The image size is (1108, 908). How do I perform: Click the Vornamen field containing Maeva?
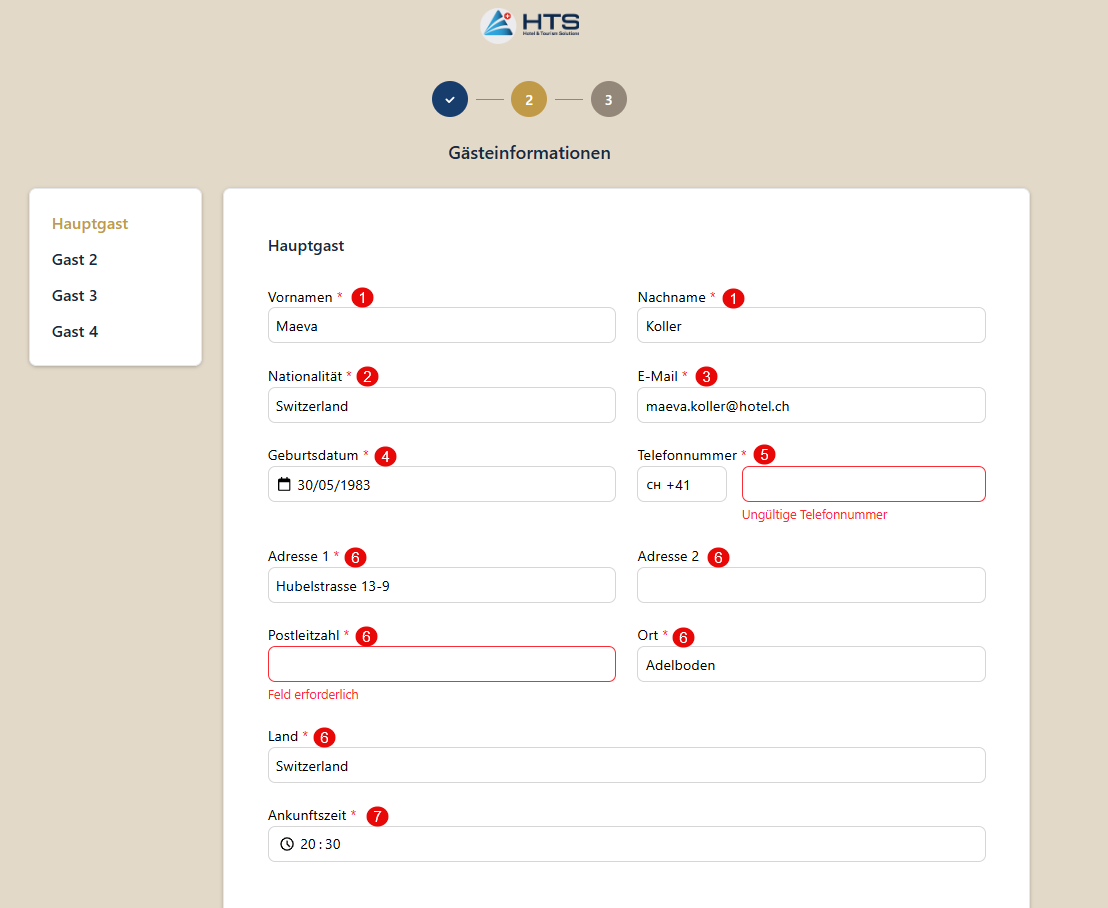coord(441,326)
